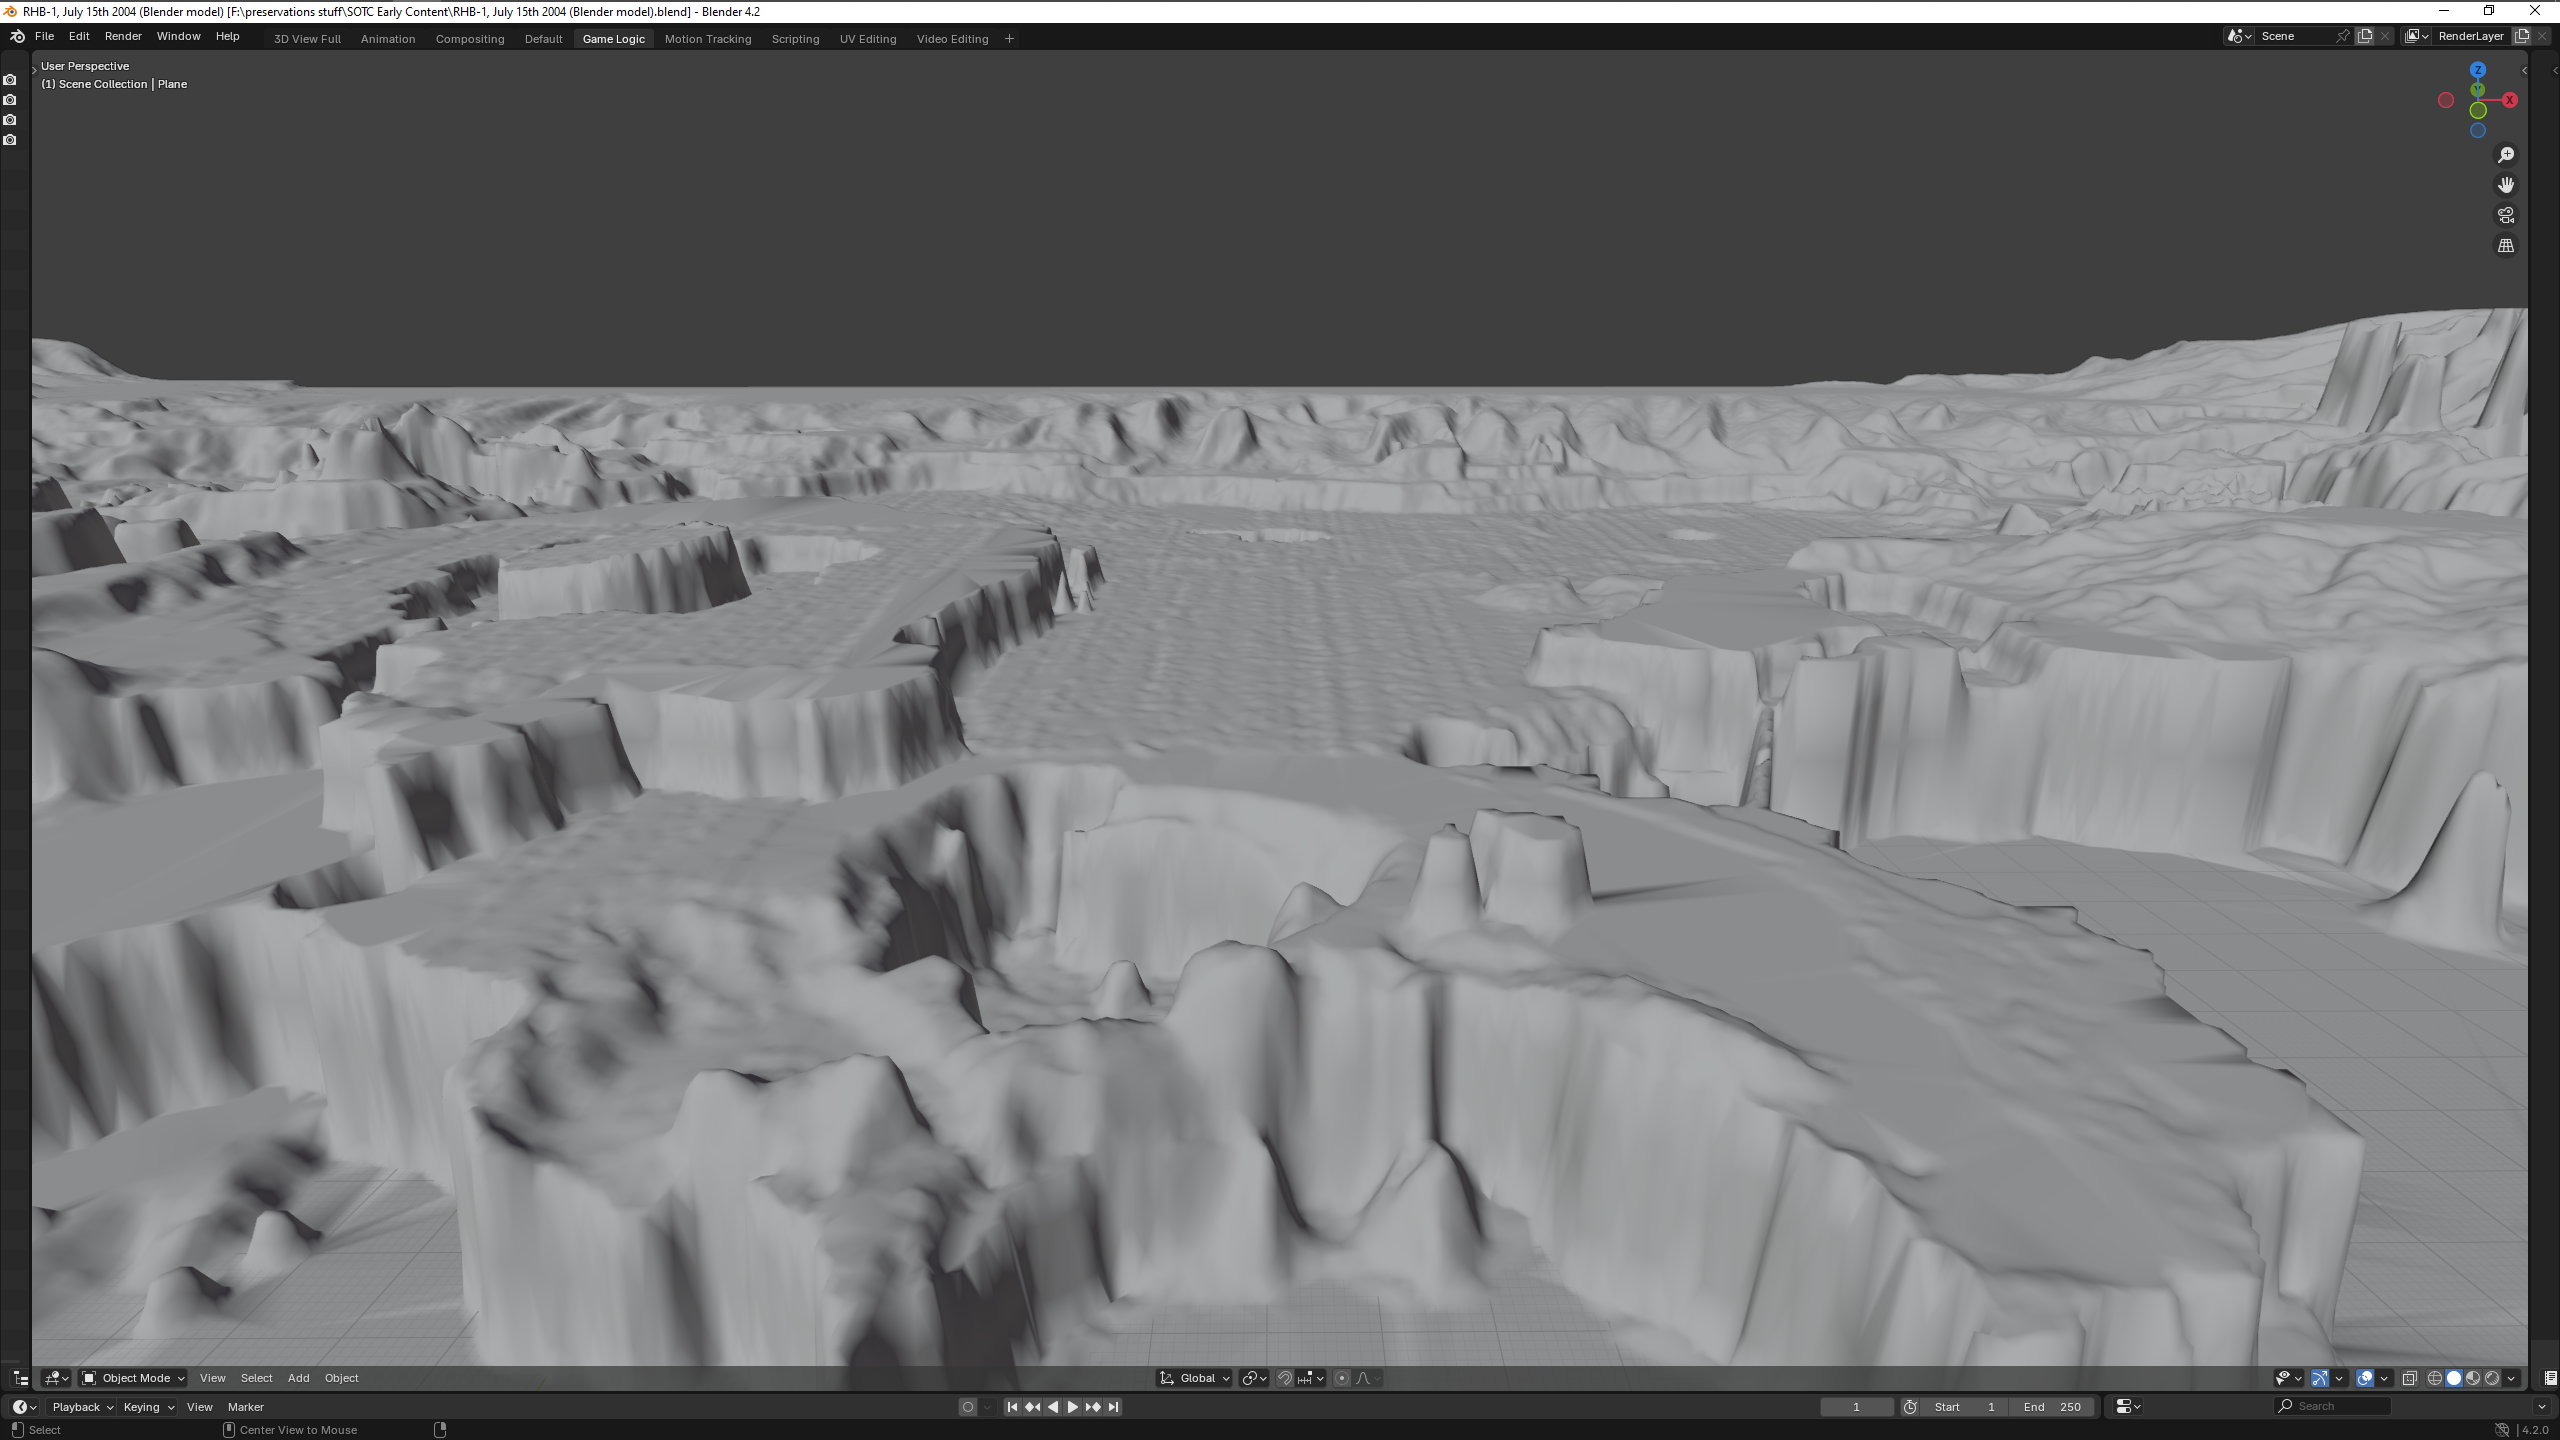
Task: Toggle camera view icon
Action: tap(2505, 215)
